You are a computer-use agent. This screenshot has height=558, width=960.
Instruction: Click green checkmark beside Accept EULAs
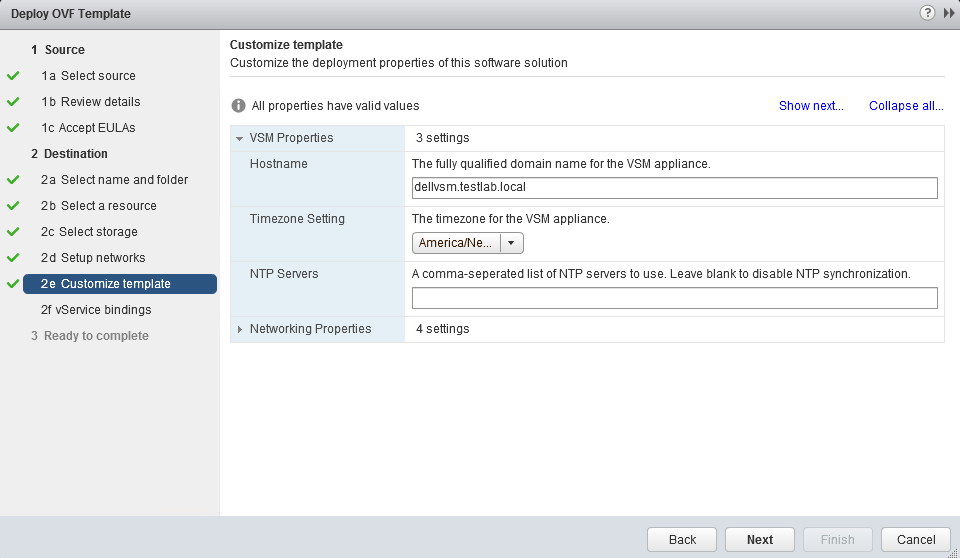[x=13, y=128]
